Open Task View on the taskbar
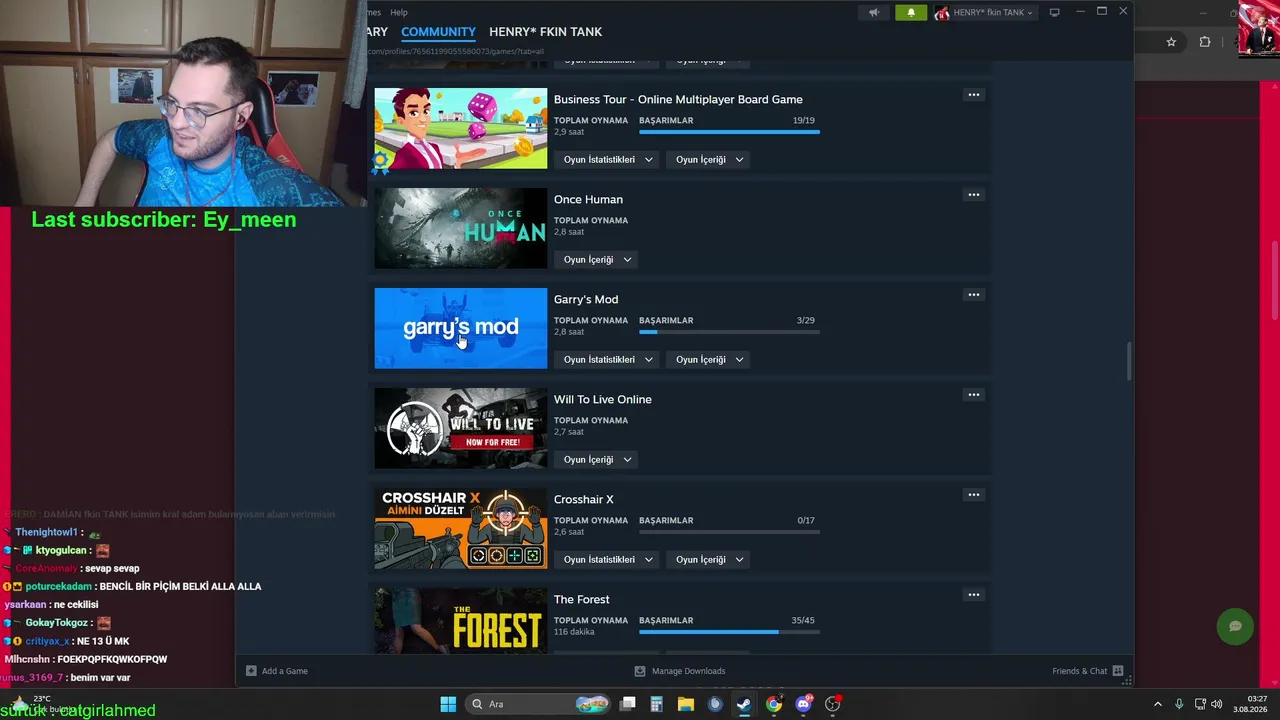The image size is (1280, 720). (628, 704)
